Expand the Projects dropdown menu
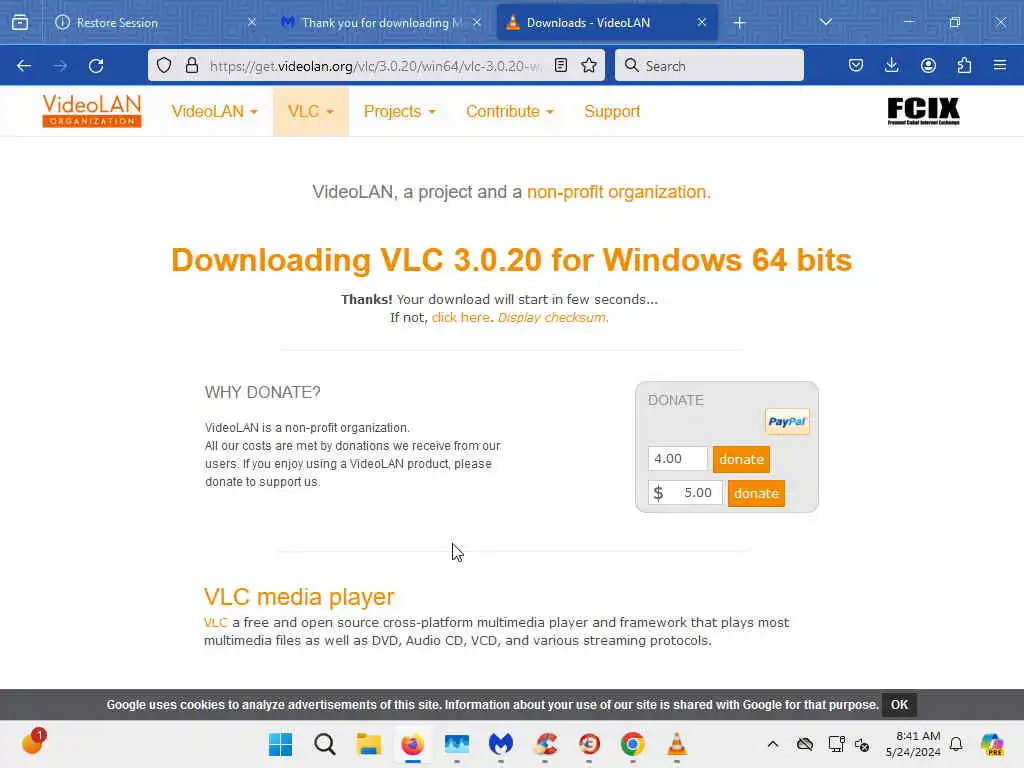Screen dimensions: 1024x768 (399, 112)
